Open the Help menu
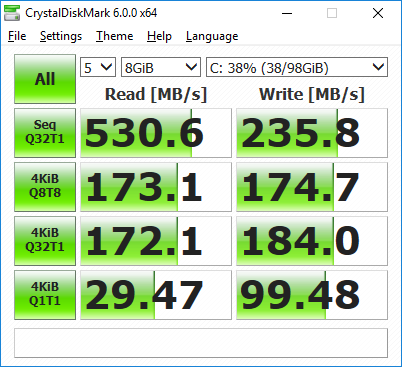This screenshot has height=367, width=402. coord(159,36)
